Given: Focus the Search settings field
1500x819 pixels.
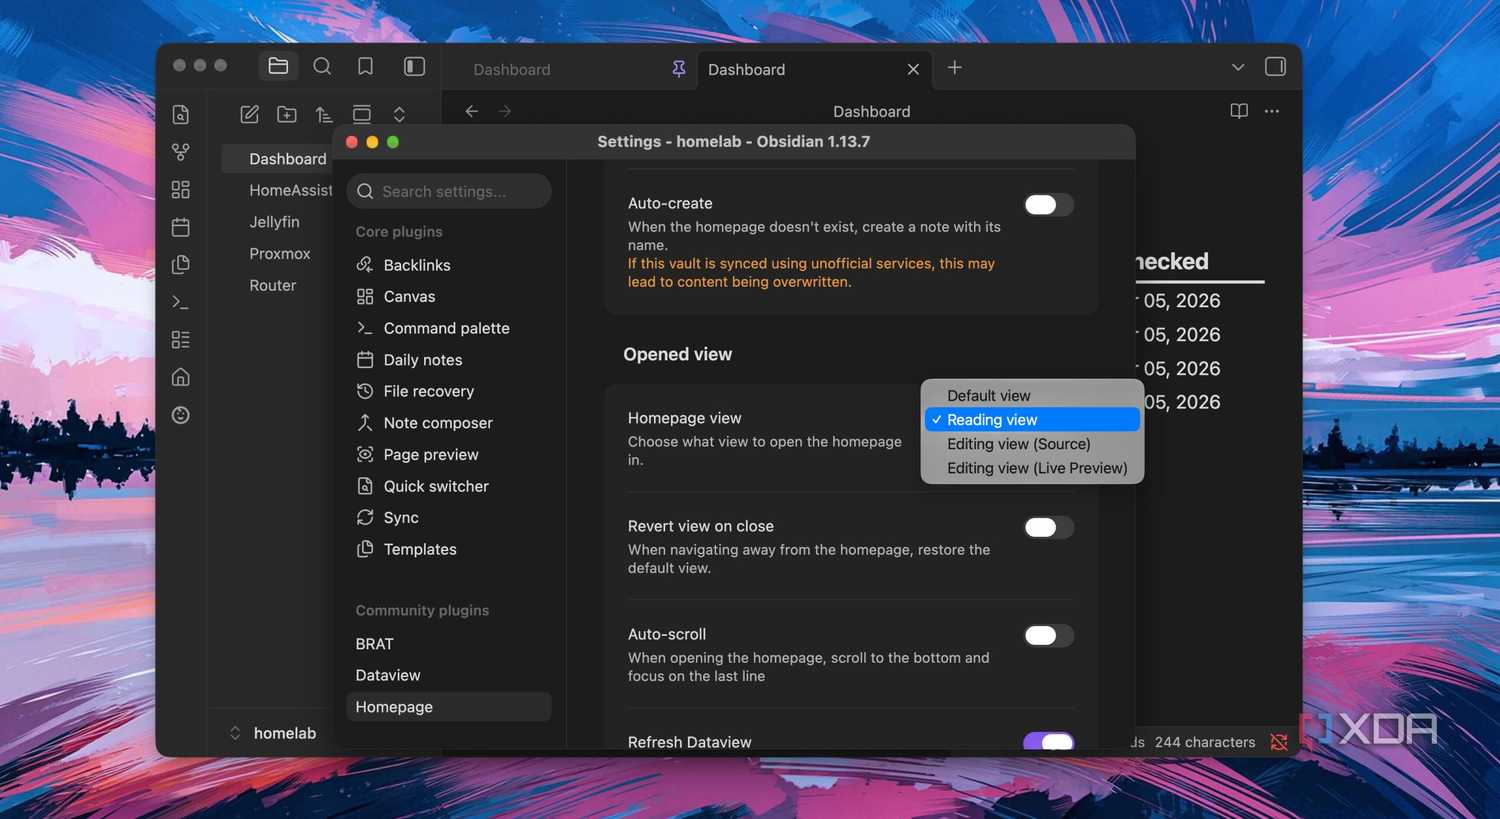Looking at the screenshot, I should (x=449, y=191).
